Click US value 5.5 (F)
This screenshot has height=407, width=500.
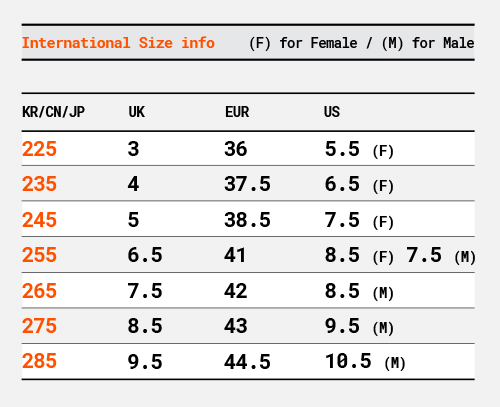[359, 149]
